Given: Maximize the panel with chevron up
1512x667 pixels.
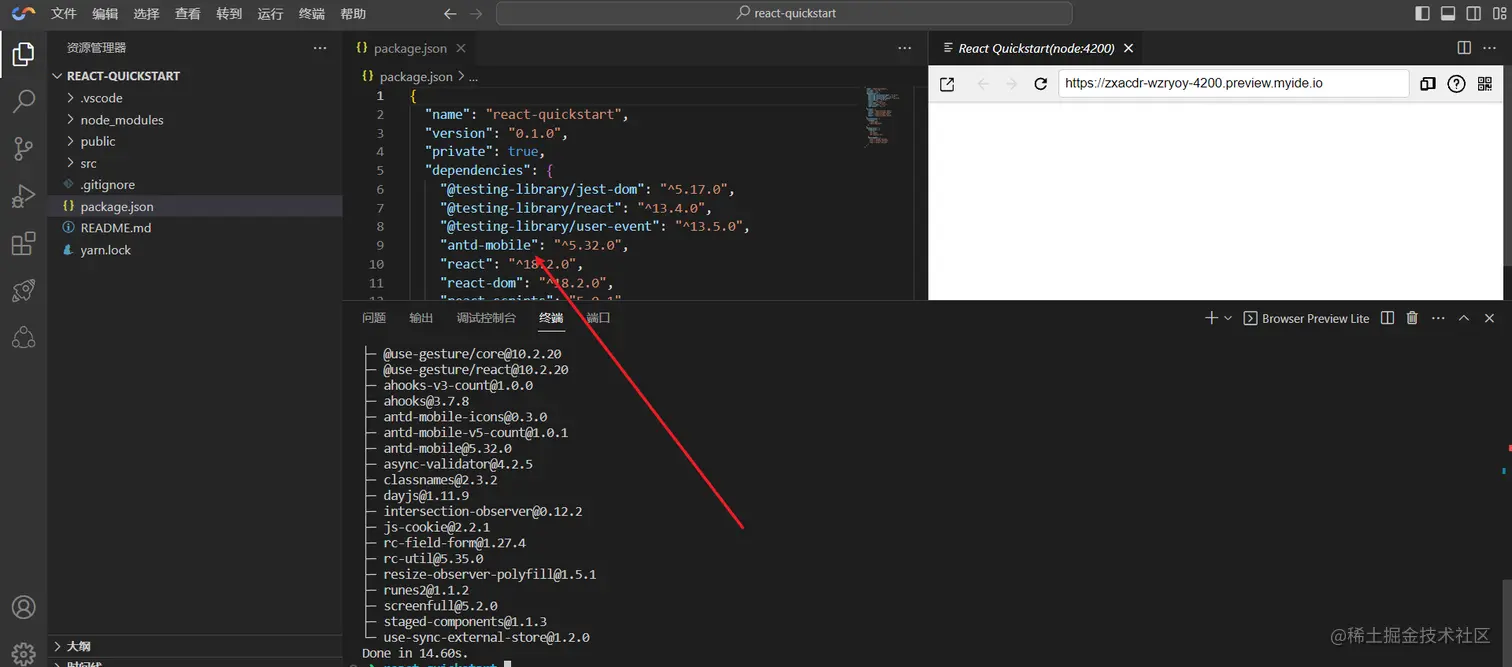Looking at the screenshot, I should (1464, 318).
